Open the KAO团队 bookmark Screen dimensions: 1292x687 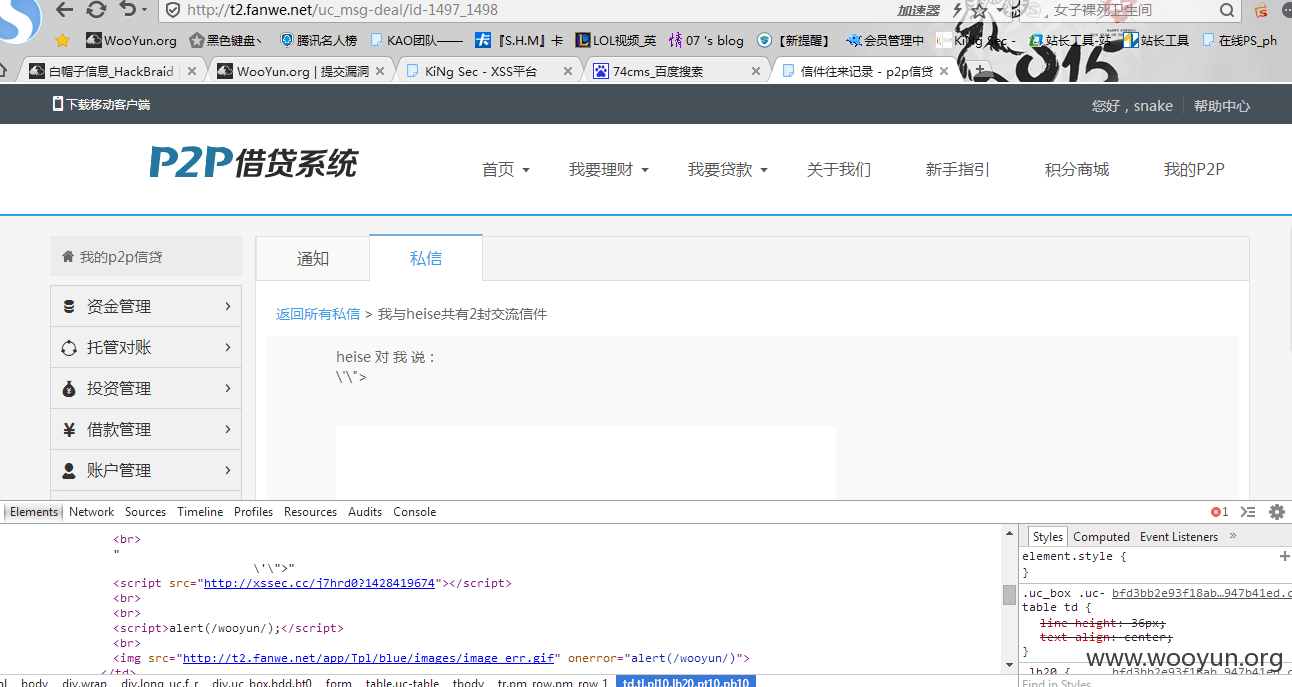(x=416, y=41)
